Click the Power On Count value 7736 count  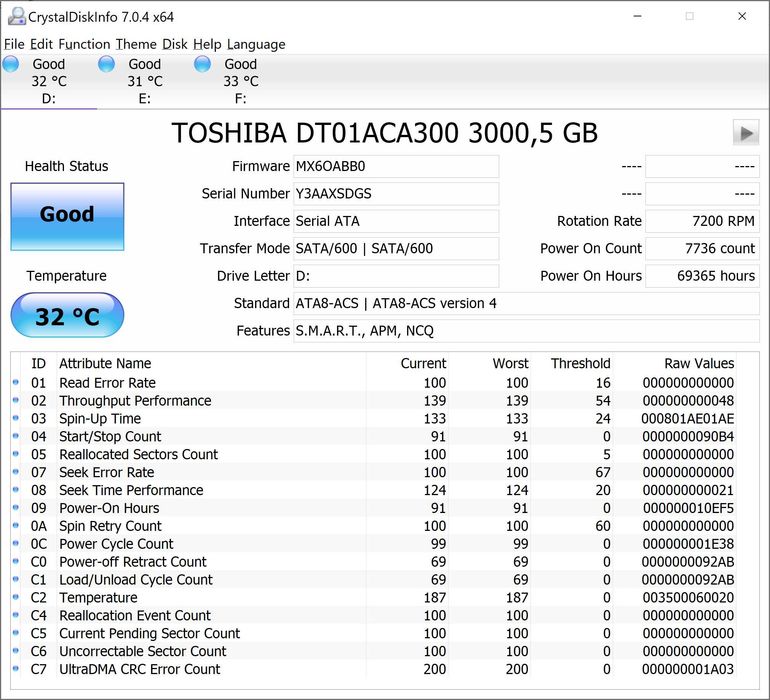click(702, 249)
